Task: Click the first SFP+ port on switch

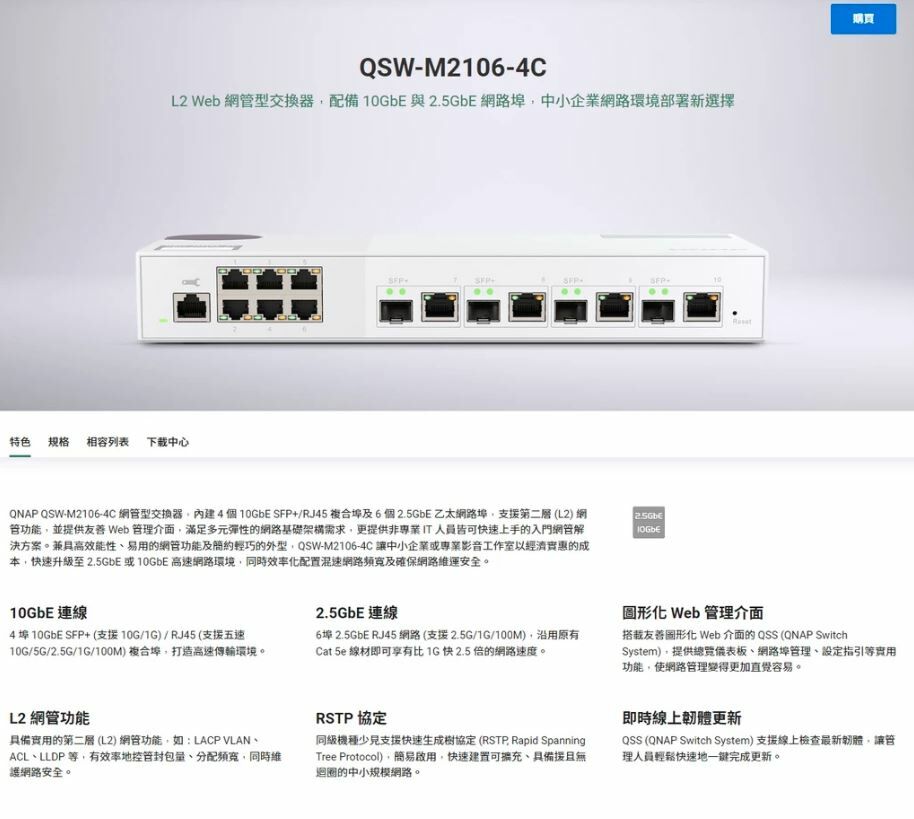Action: 396,311
